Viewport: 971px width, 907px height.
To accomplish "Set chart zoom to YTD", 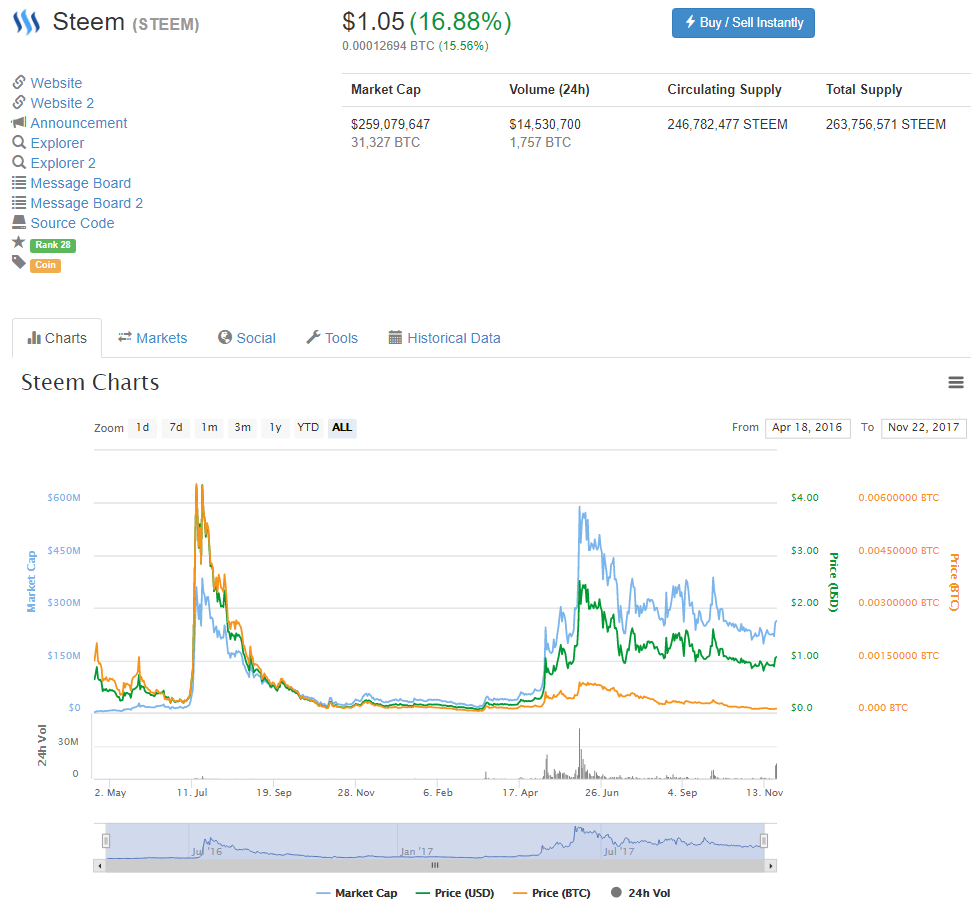I will 308,428.
